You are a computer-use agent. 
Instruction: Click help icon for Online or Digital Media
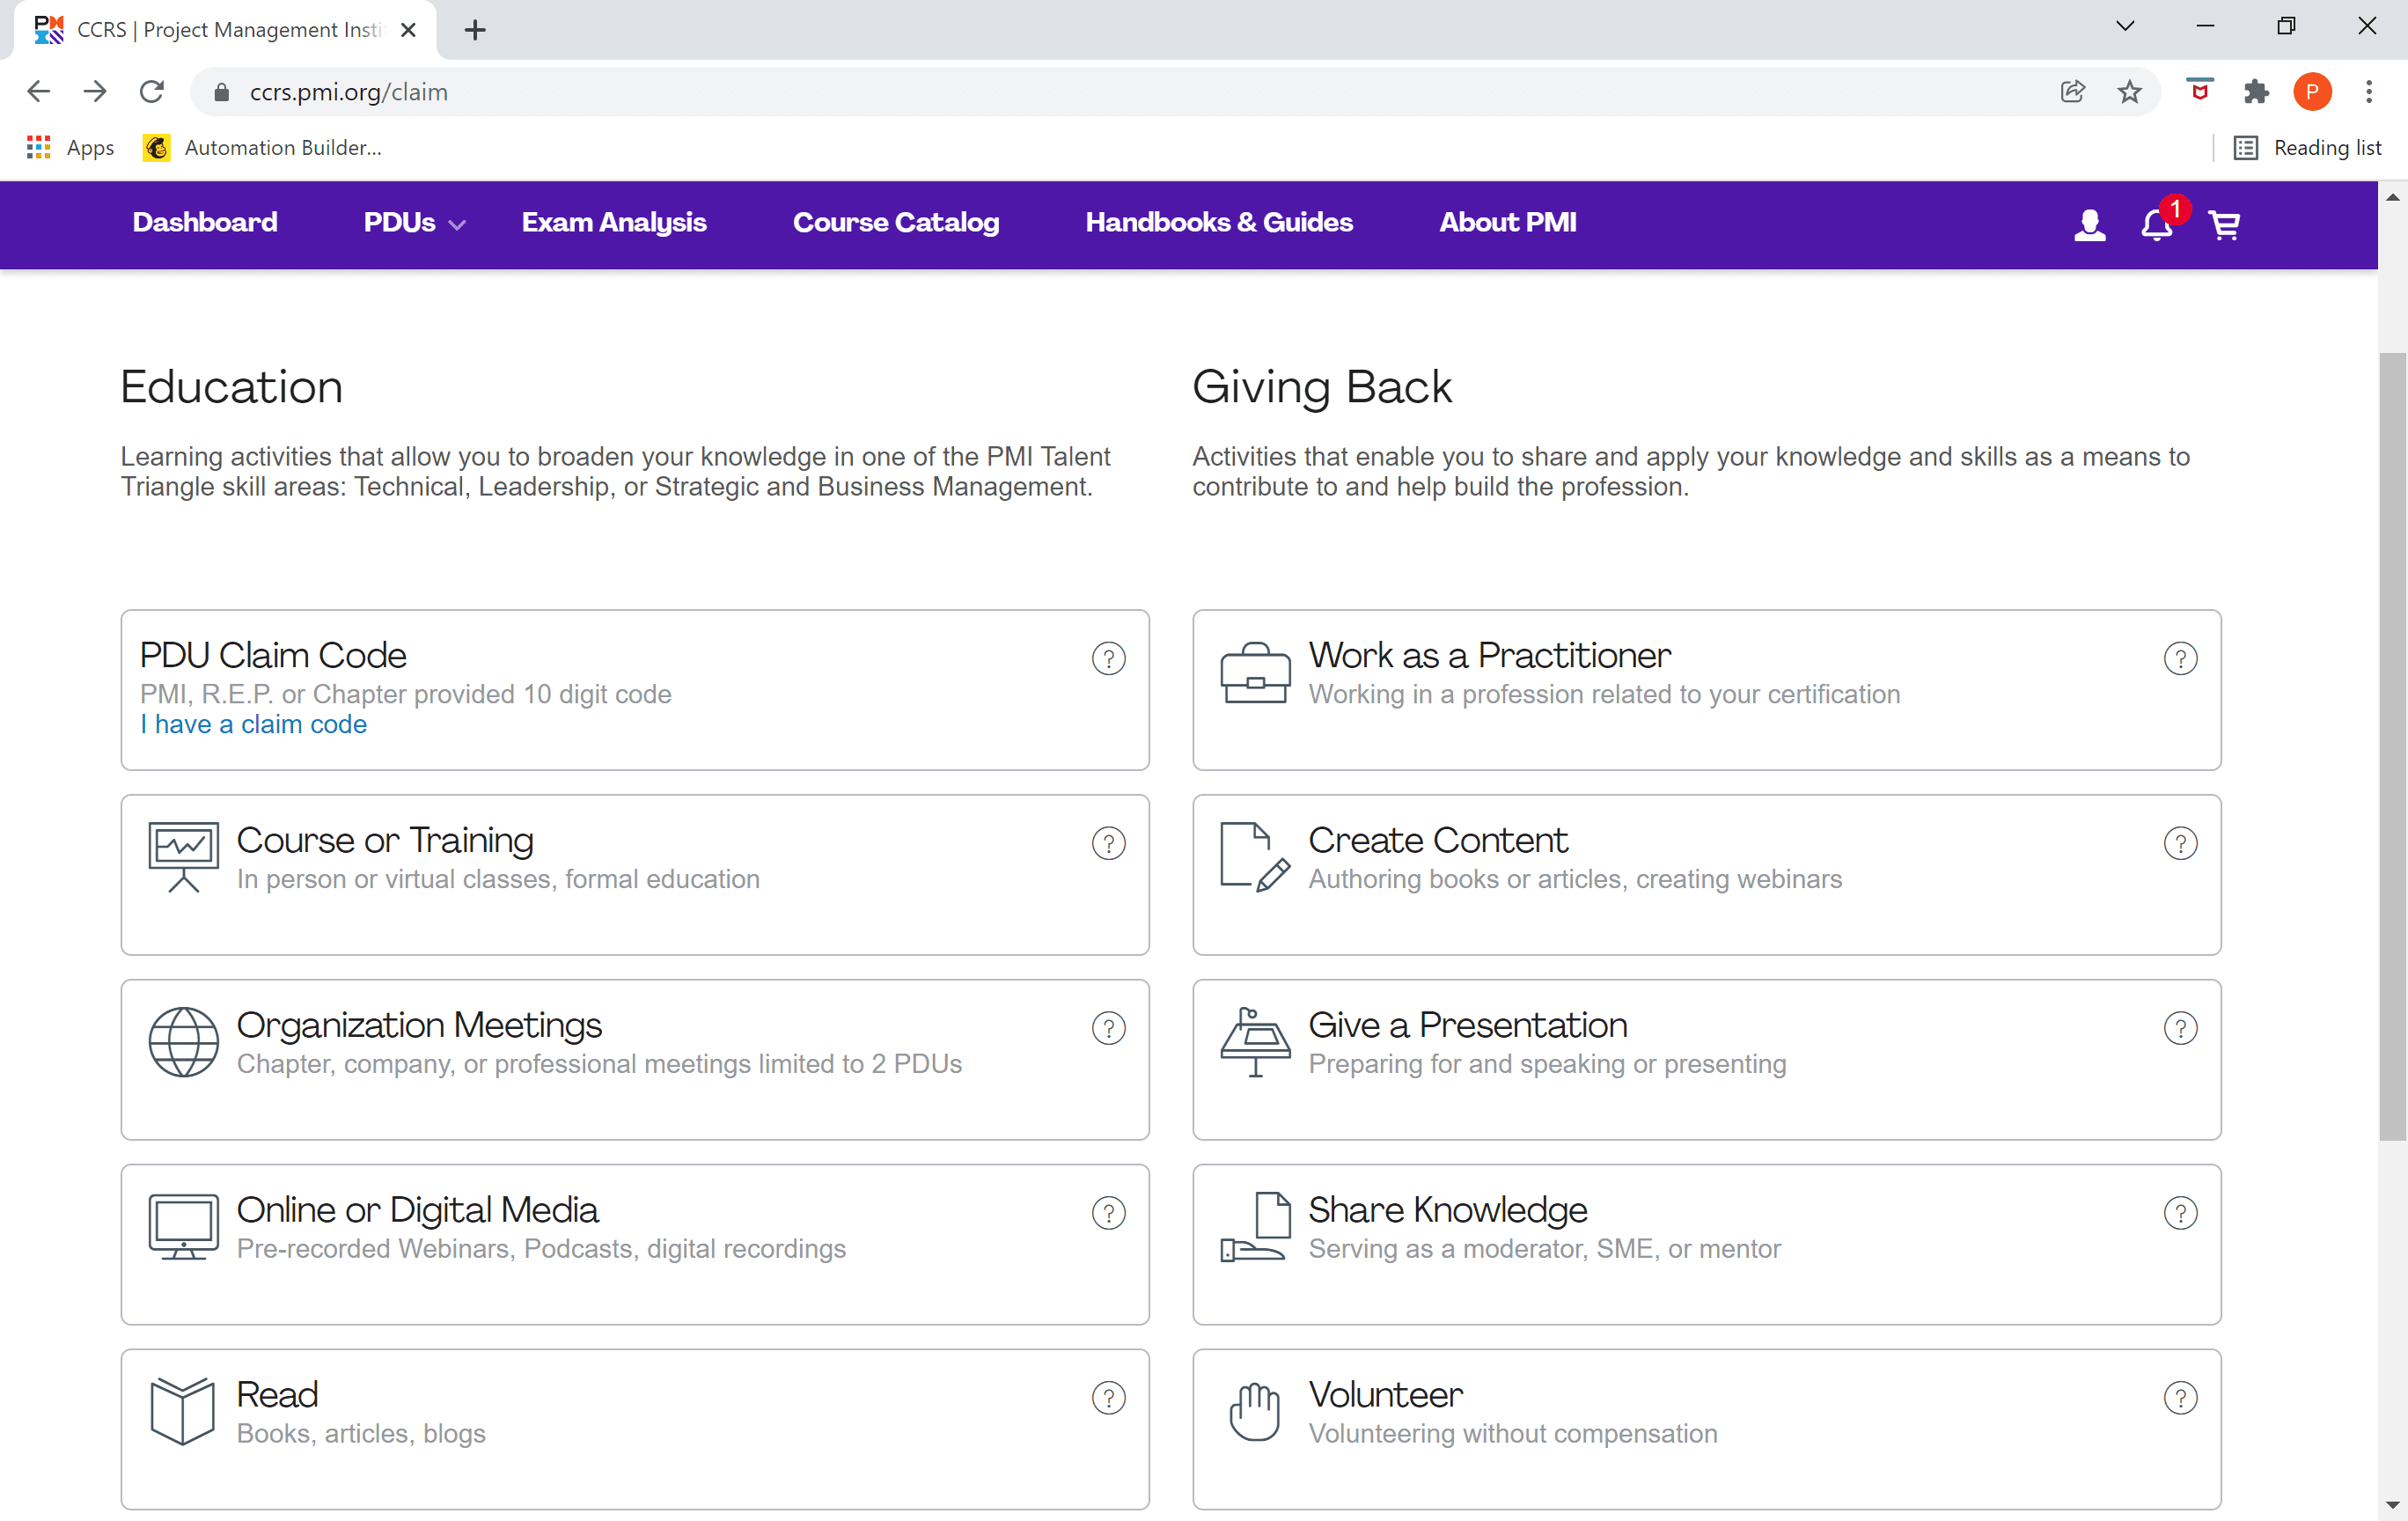tap(1108, 1213)
